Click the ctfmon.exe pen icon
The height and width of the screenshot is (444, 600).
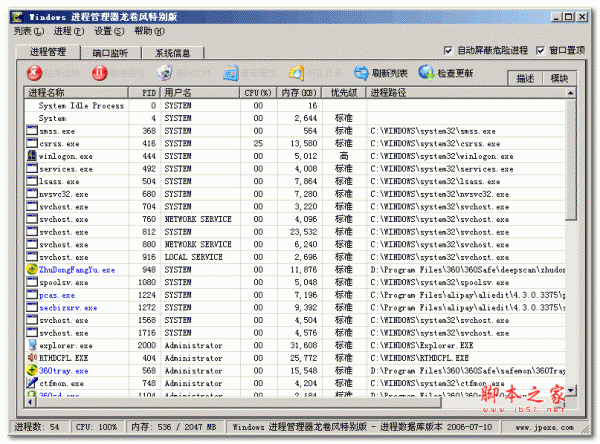pos(32,383)
